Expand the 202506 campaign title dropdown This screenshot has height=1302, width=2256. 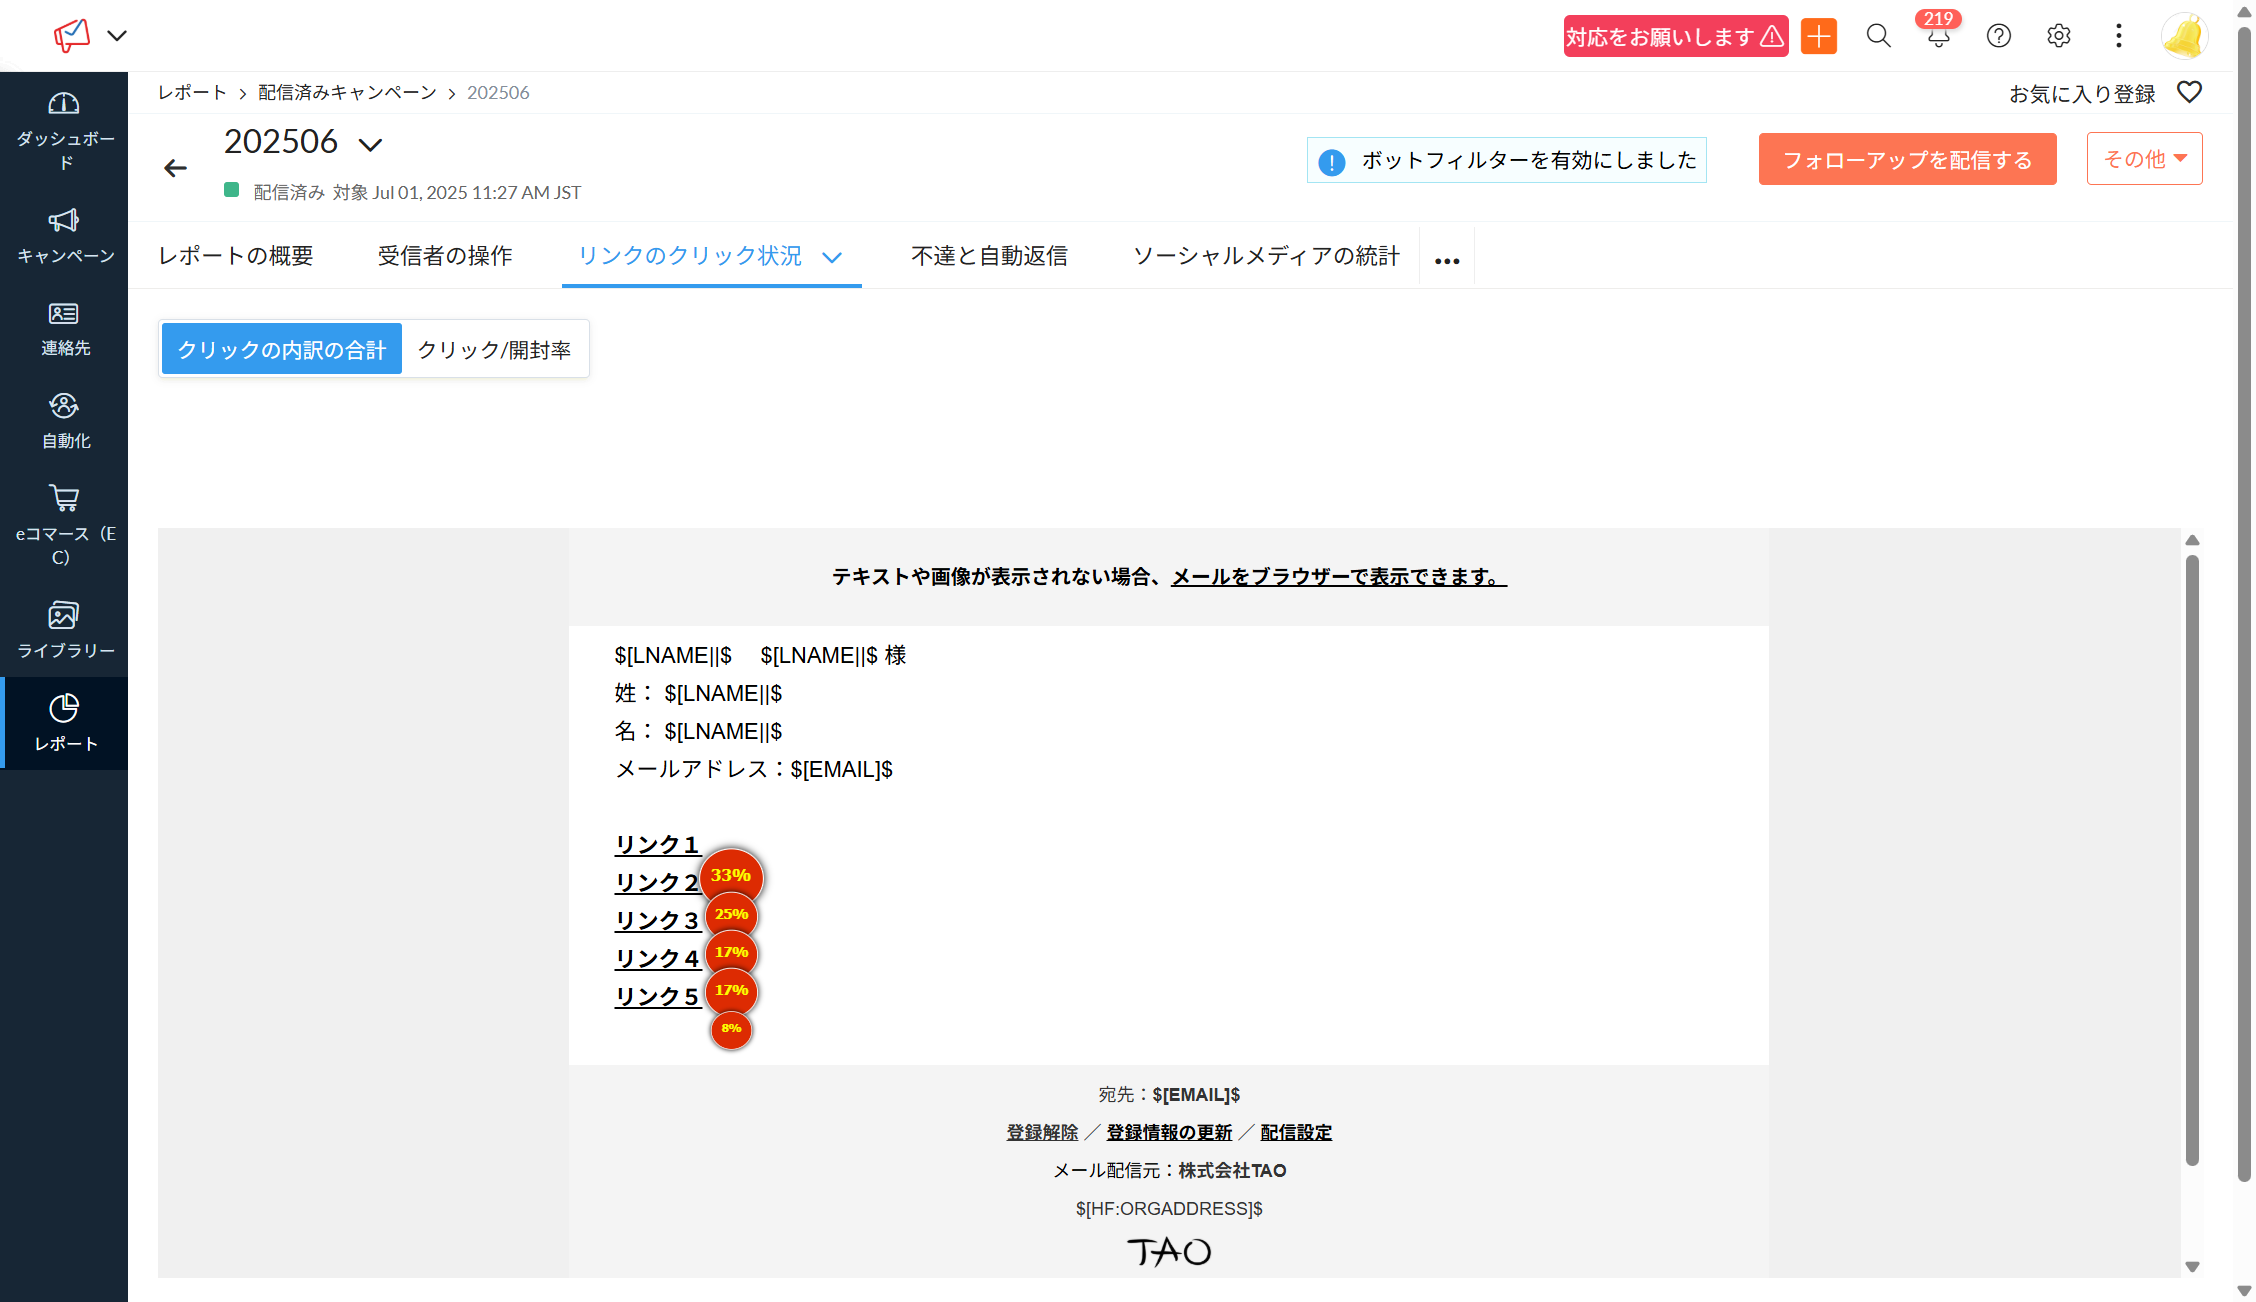pyautogui.click(x=371, y=145)
